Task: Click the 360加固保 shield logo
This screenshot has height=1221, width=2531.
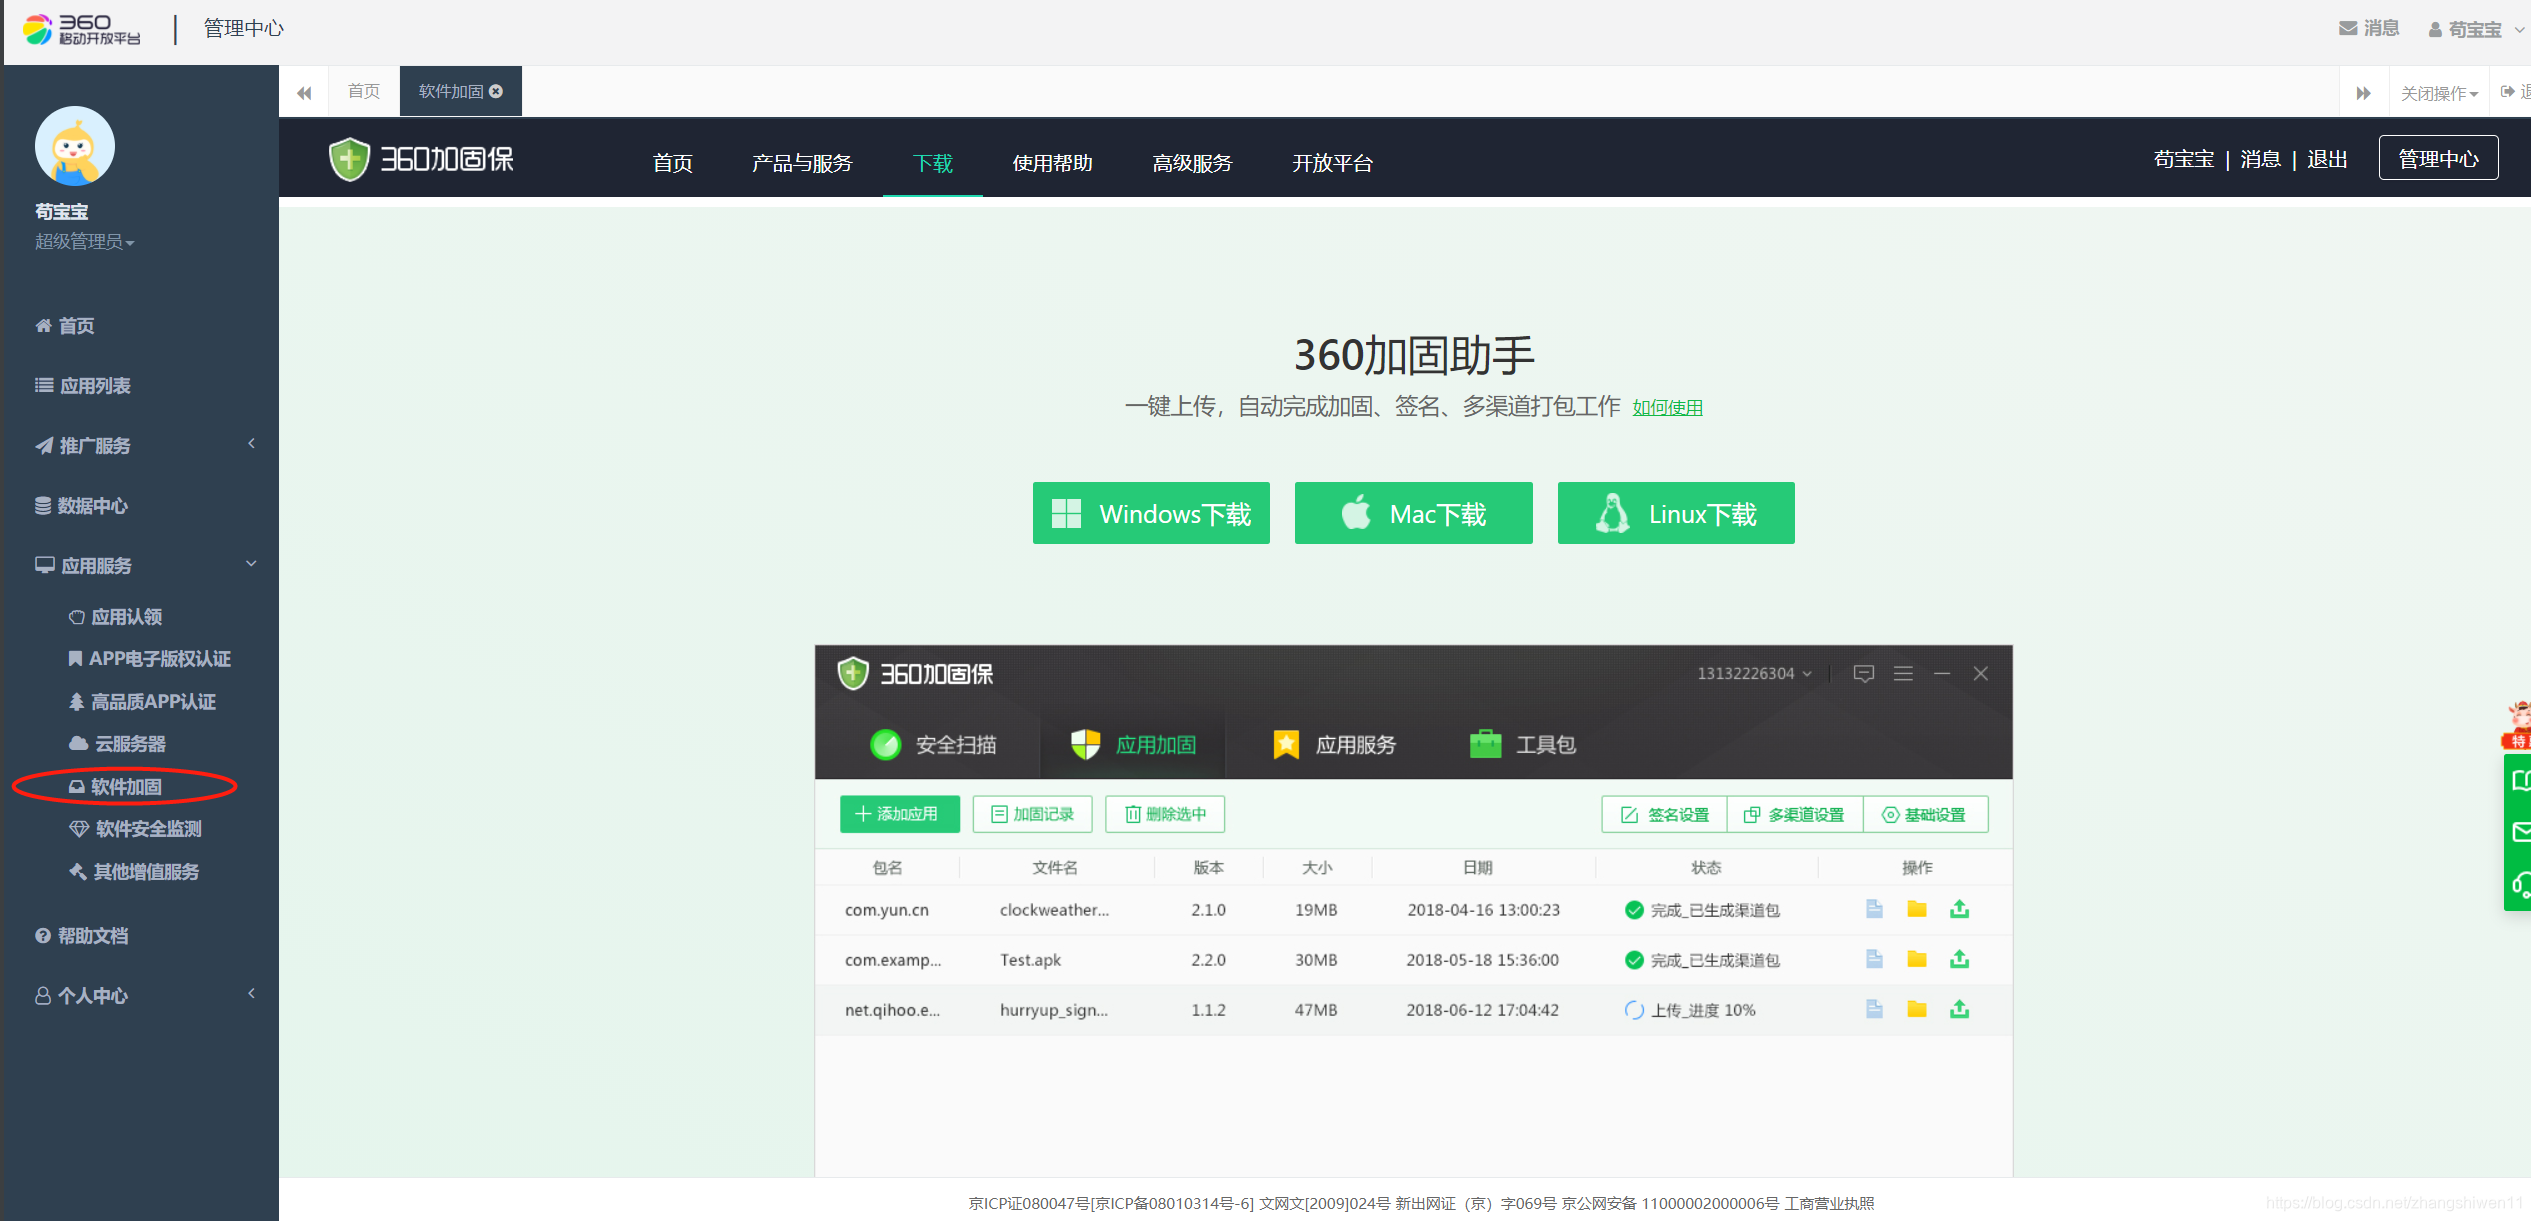Action: point(349,160)
